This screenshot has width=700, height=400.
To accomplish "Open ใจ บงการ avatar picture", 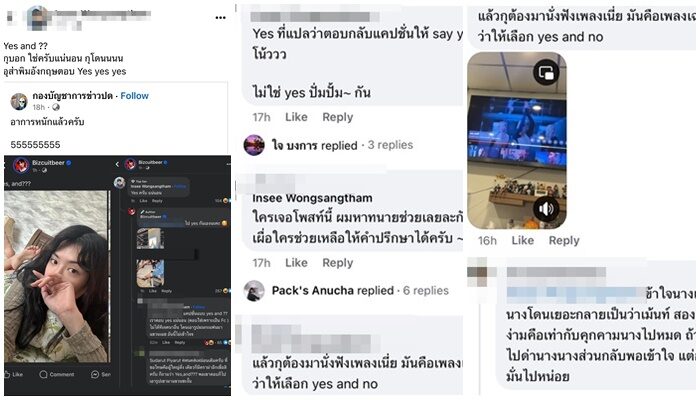I will click(254, 145).
